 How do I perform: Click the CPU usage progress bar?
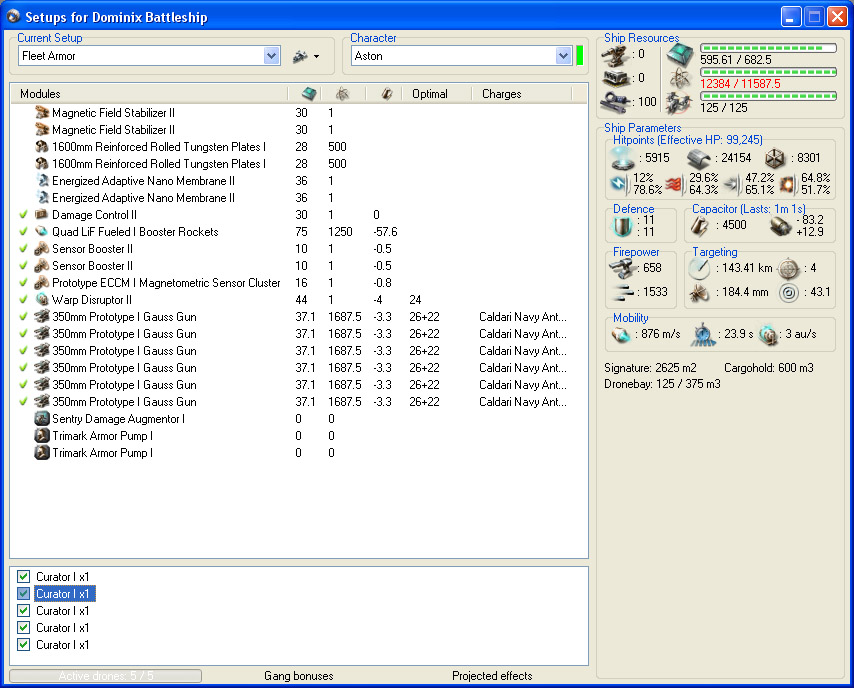point(768,48)
